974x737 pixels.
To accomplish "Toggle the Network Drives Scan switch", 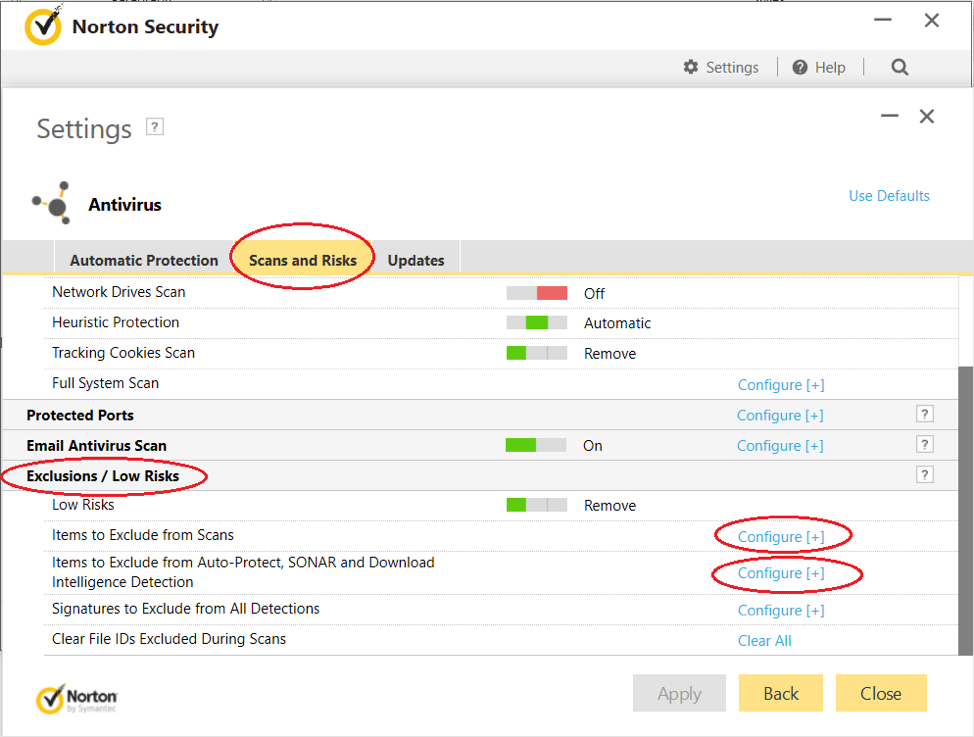I will pyautogui.click(x=537, y=293).
